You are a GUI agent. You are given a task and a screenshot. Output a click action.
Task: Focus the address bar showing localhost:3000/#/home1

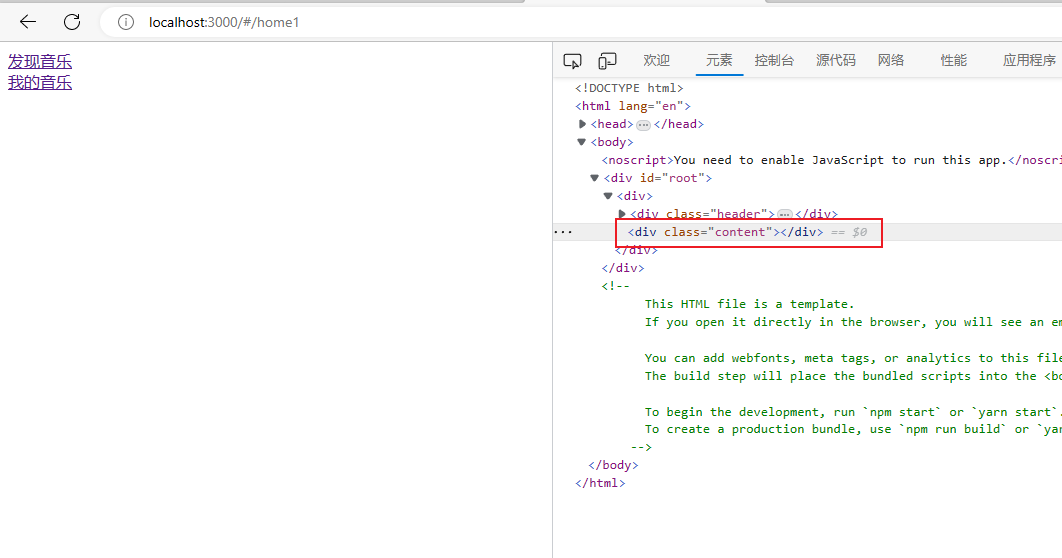pos(582,22)
